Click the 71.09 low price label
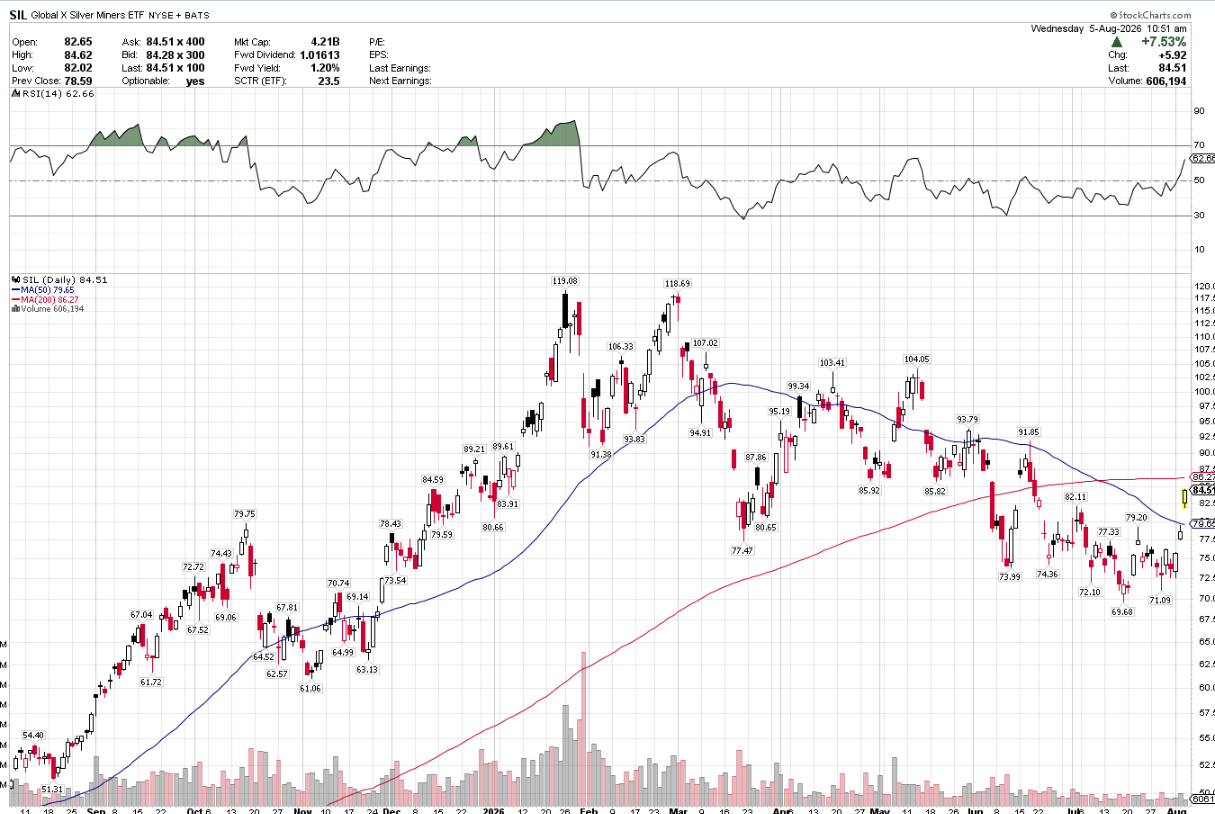The image size is (1215, 814). 1160,600
